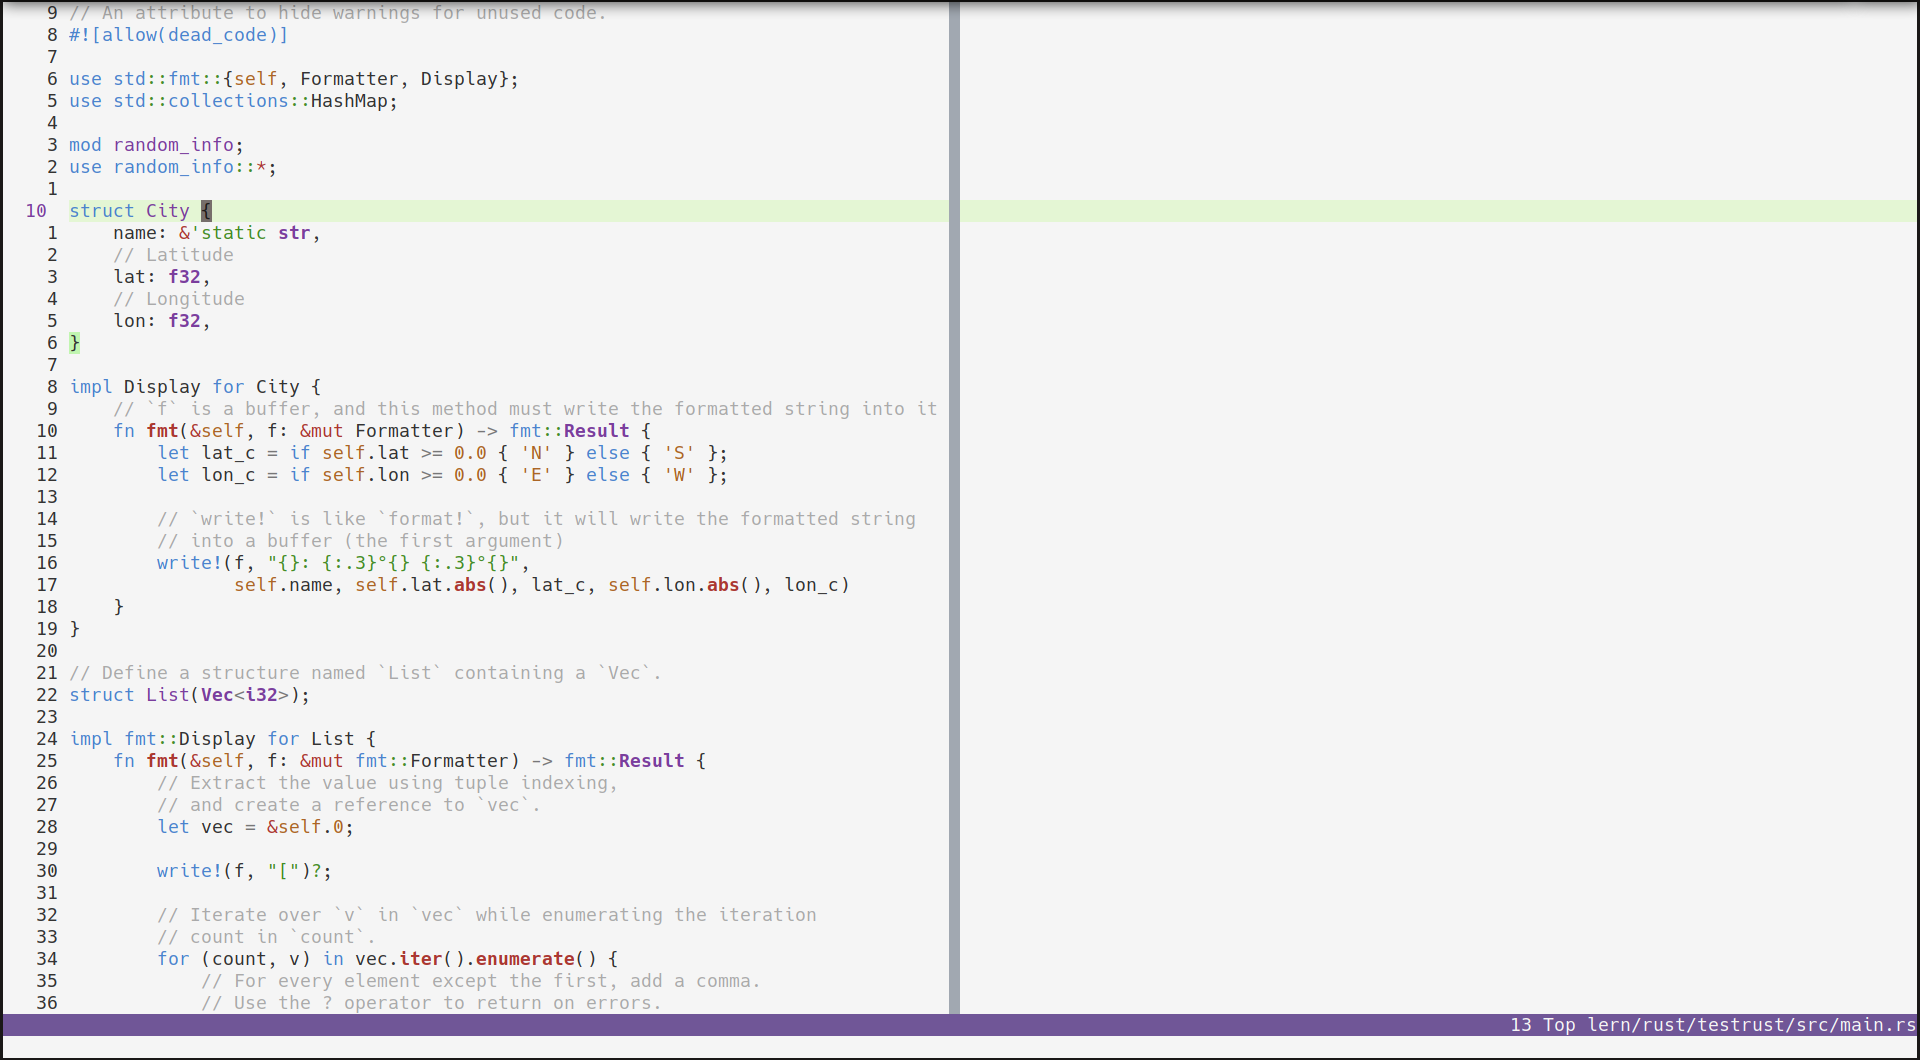This screenshot has height=1060, width=1920.
Task: Click the "name: &'static str," field
Action: (217, 233)
